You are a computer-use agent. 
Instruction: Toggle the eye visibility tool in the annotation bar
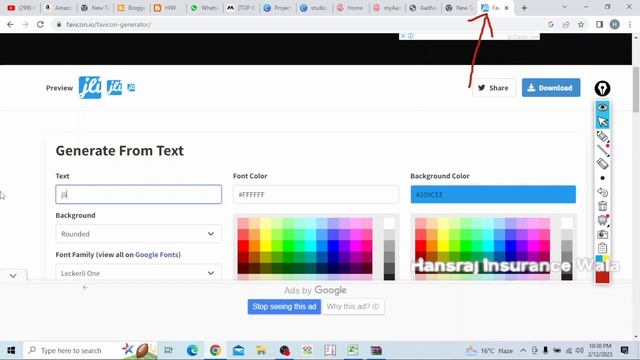coord(602,107)
